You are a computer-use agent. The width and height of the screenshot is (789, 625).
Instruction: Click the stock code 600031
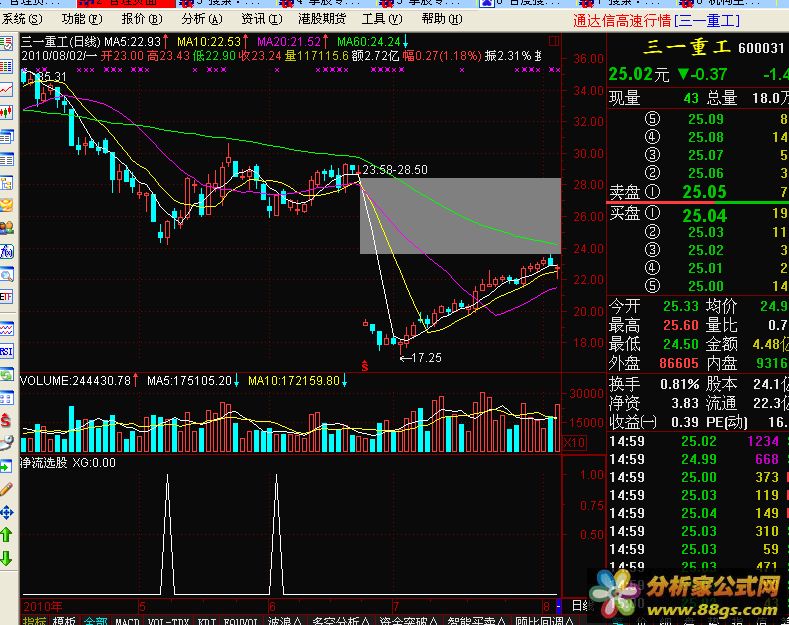761,48
